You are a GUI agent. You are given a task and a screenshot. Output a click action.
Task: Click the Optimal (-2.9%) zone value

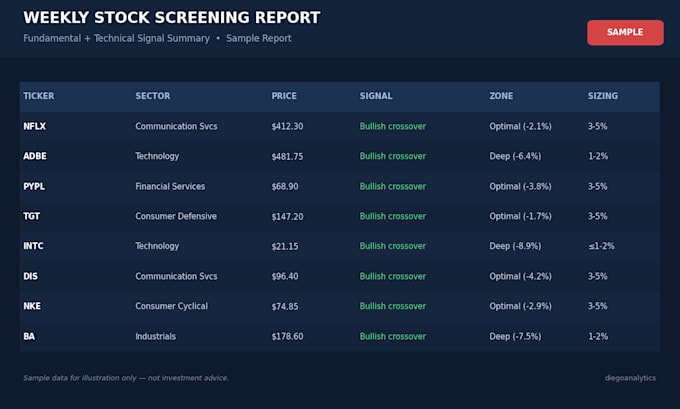pos(521,306)
